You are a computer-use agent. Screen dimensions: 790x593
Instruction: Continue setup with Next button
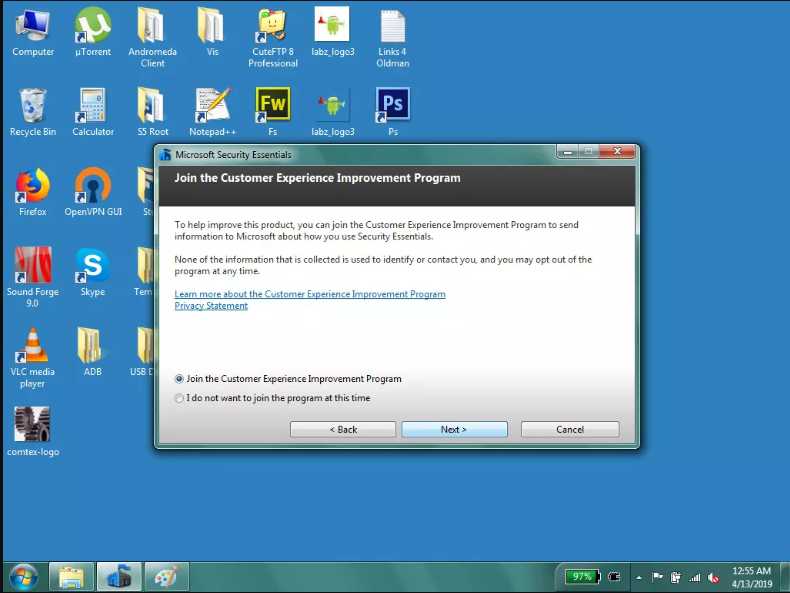point(454,430)
